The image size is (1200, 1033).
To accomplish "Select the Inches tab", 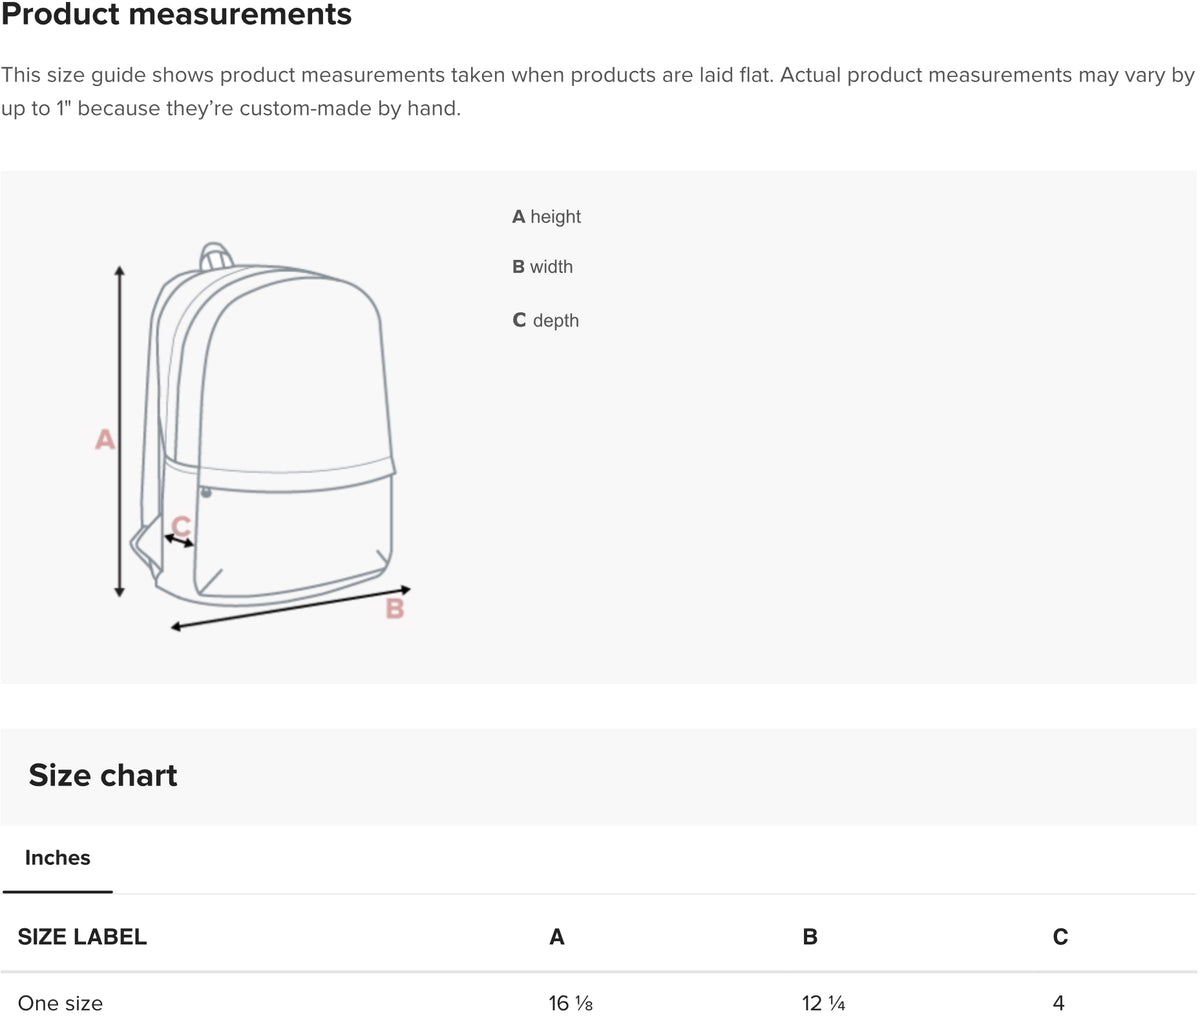I will pos(57,858).
